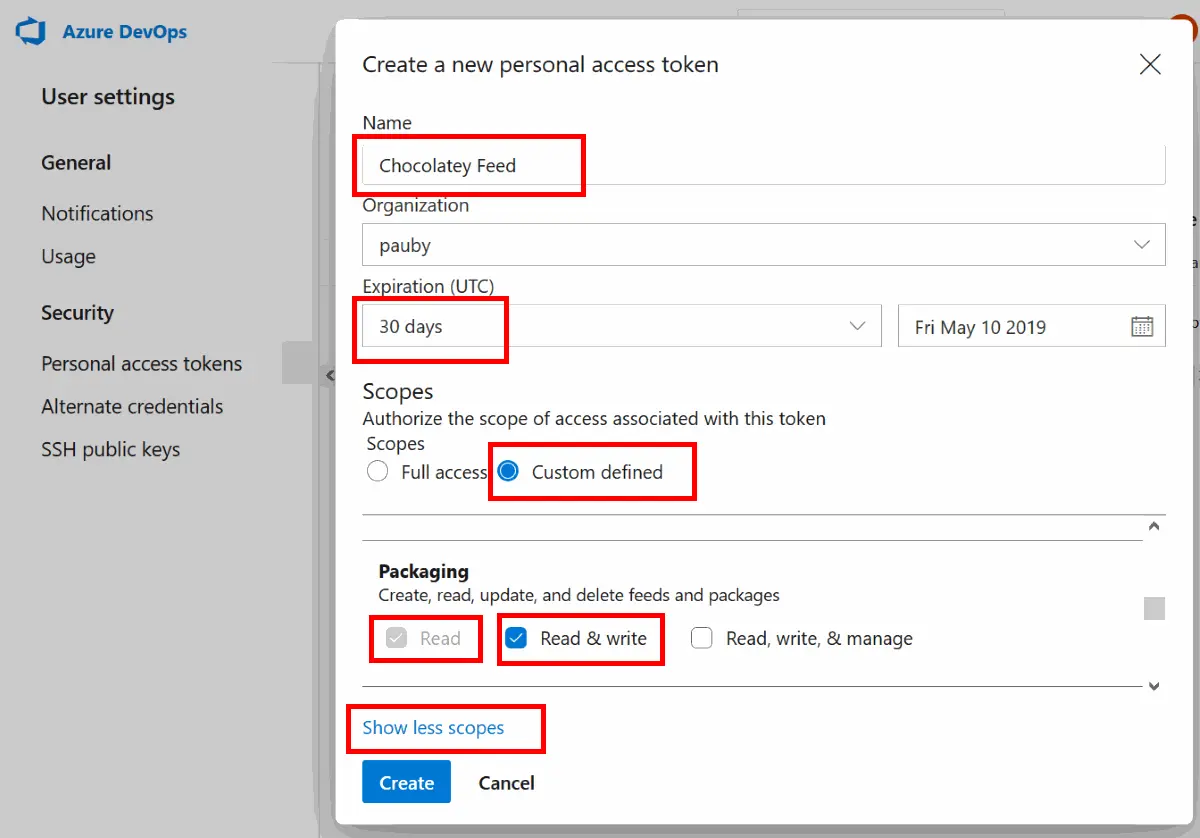
Task: Click the expiration date field Fri May 10 2019
Action: 1032,326
